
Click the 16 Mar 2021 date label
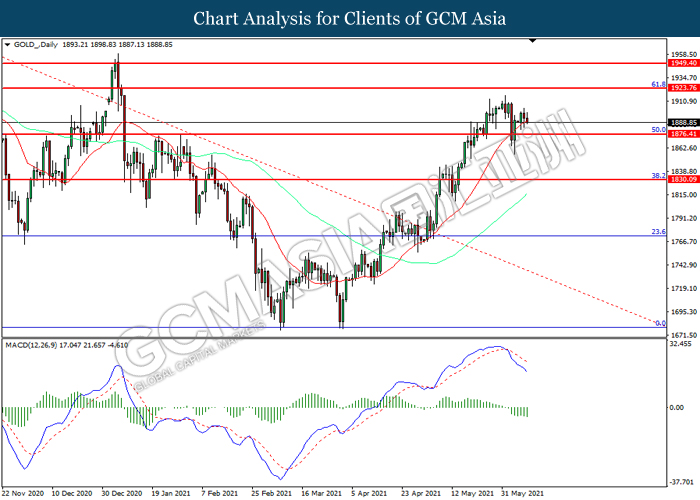(x=321, y=493)
